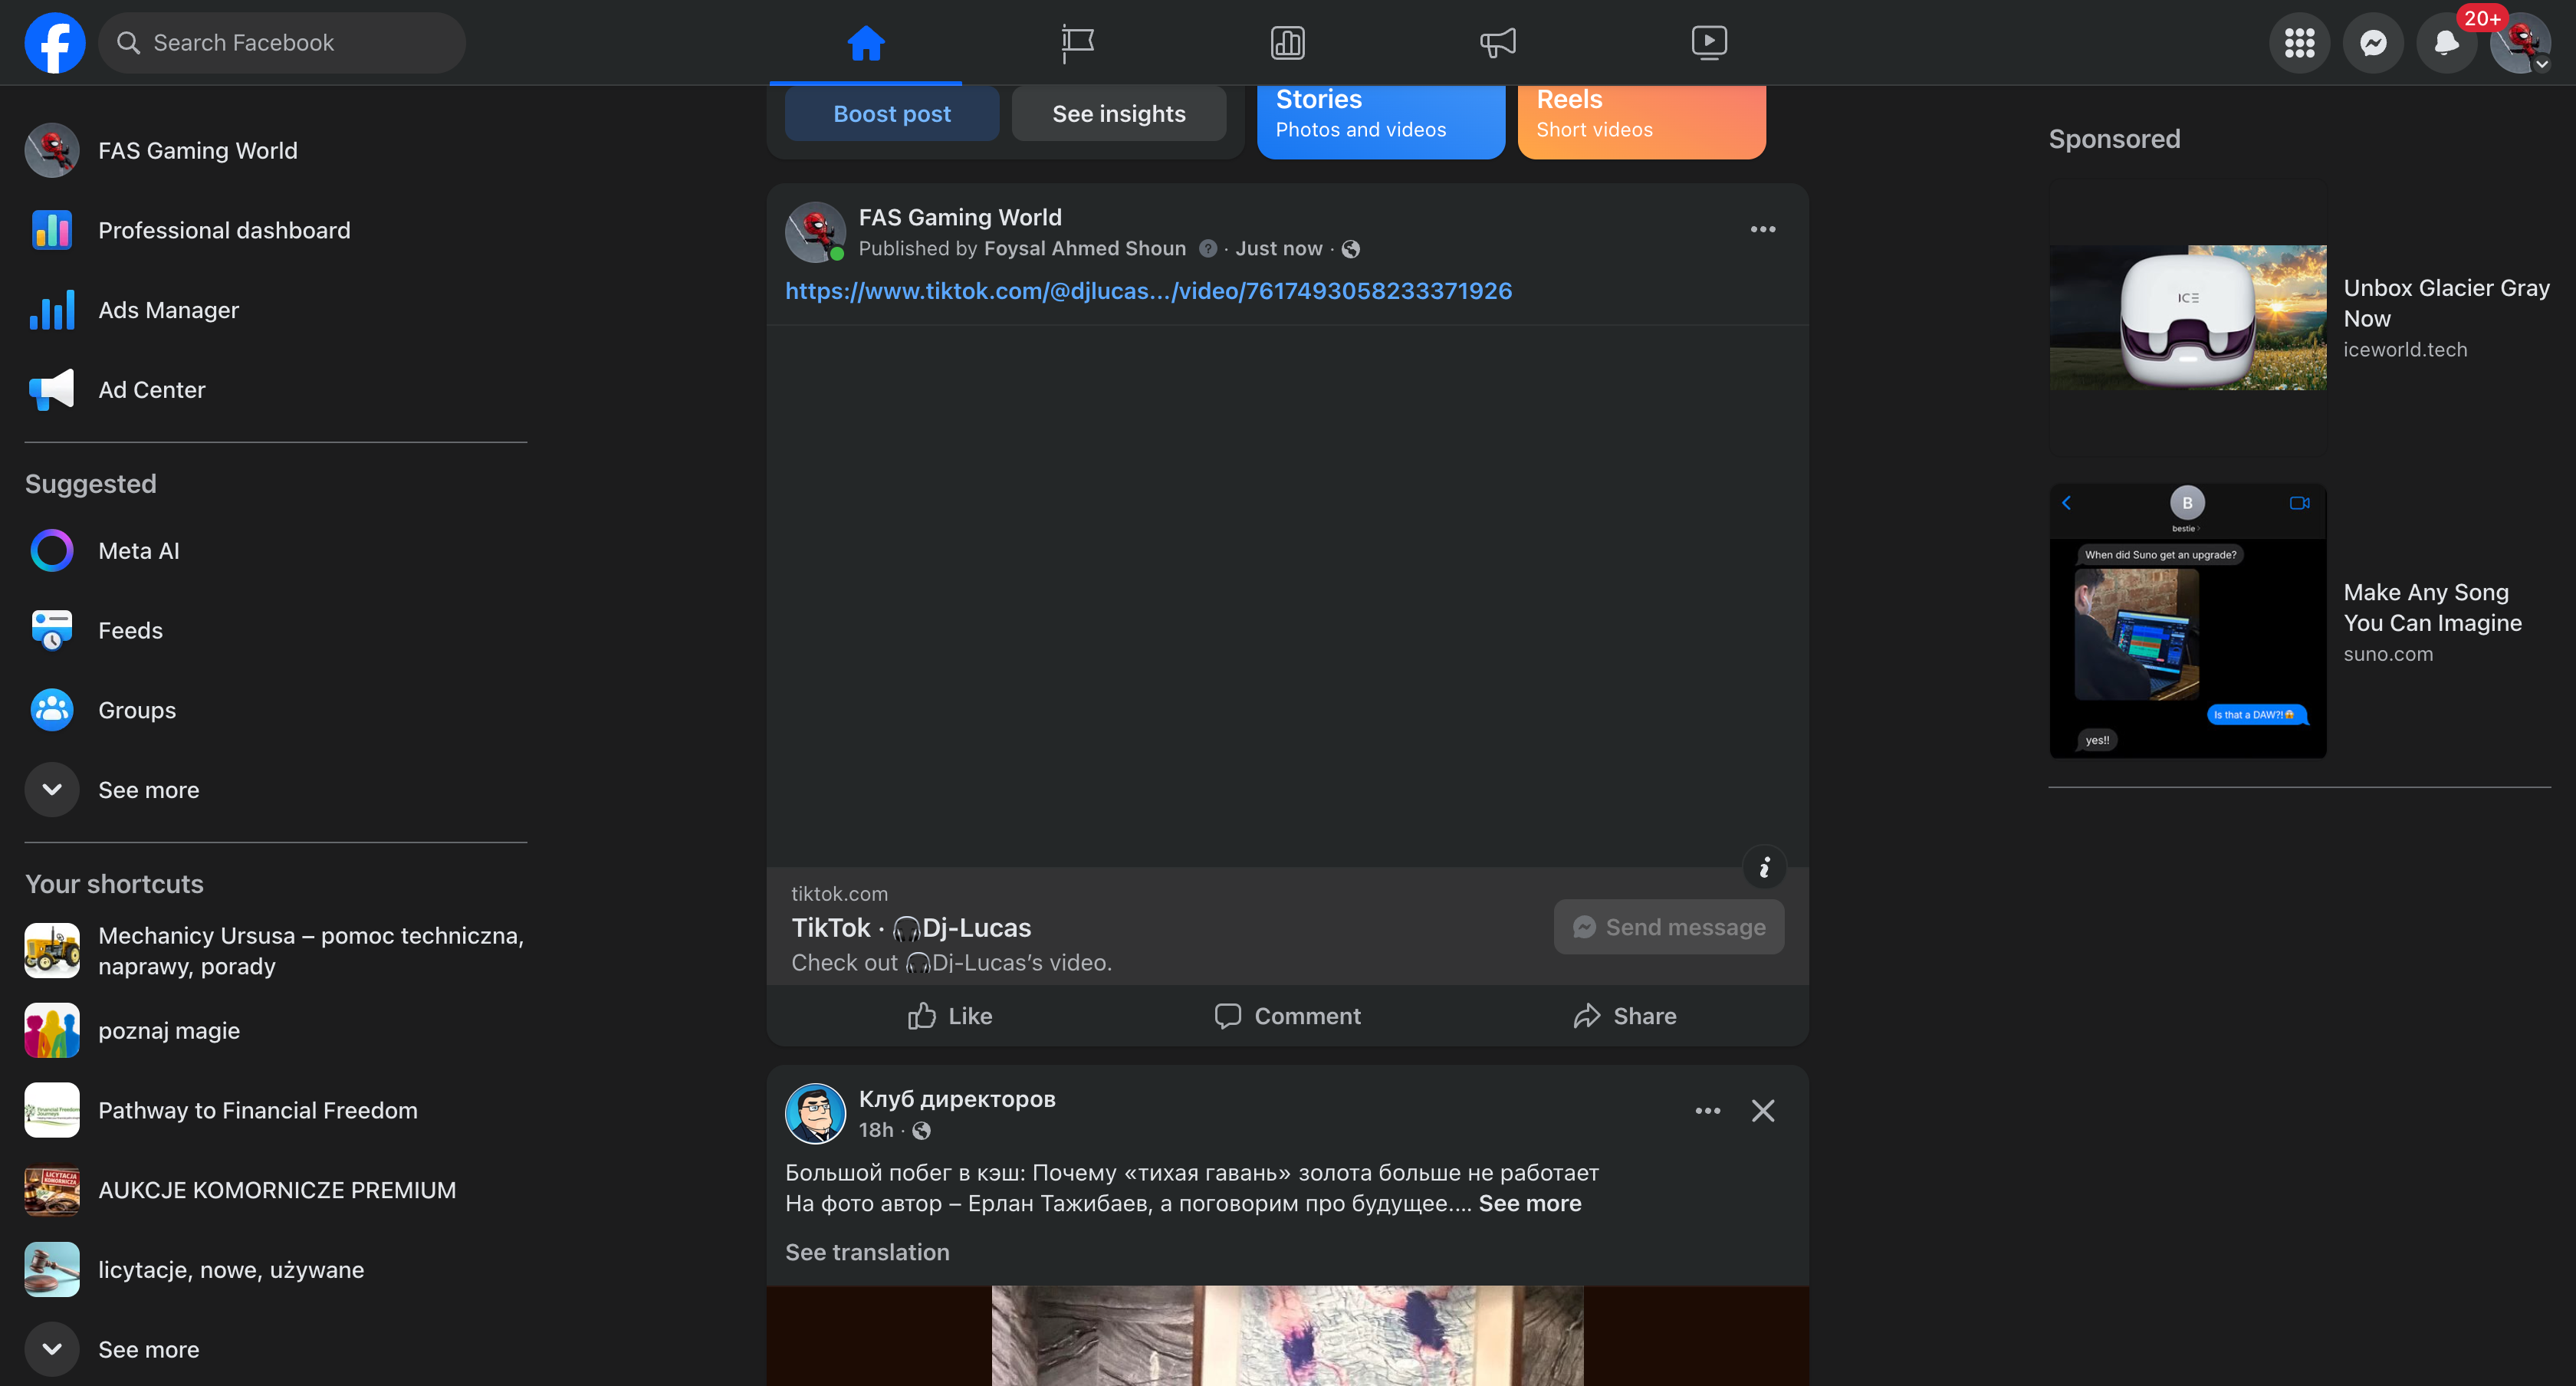Image resolution: width=2576 pixels, height=1386 pixels.
Task: Click the Search Facebook field
Action: 283,43
